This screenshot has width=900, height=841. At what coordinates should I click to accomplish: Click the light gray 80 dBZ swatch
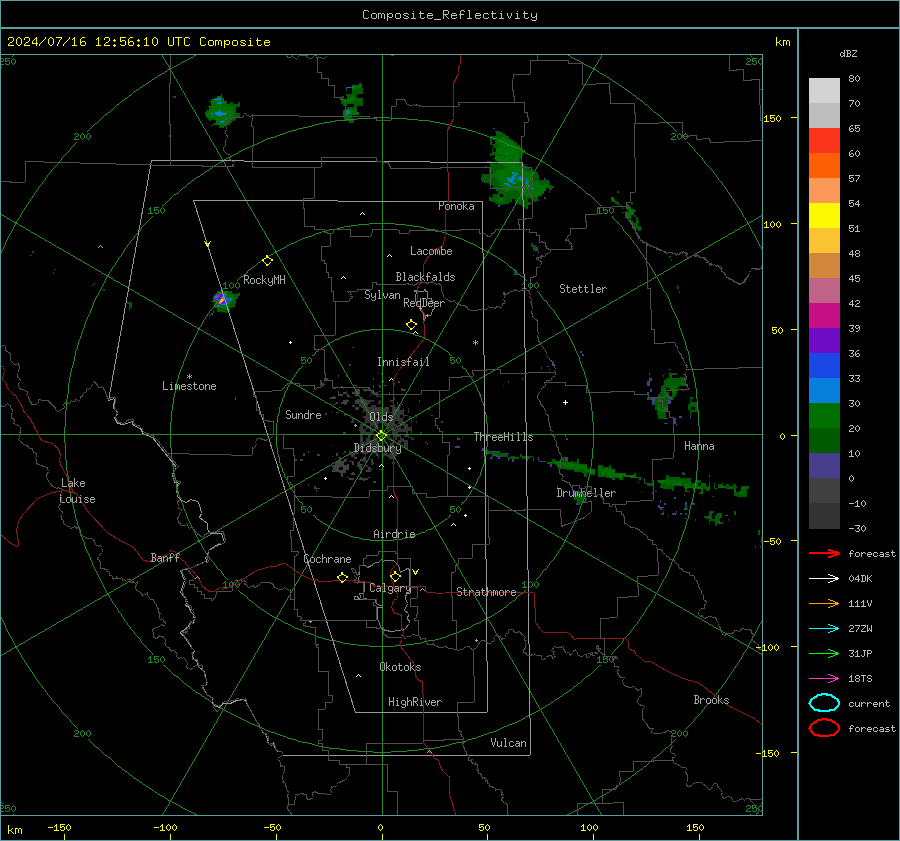coord(824,90)
